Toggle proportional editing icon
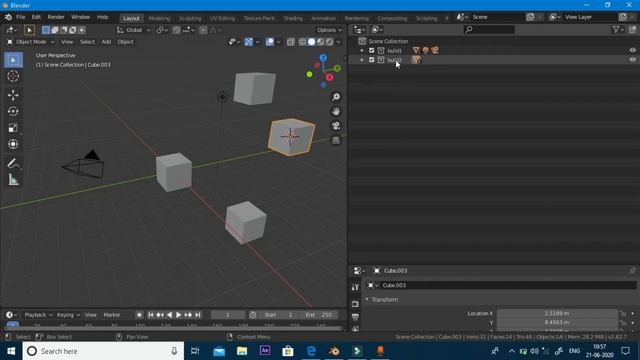 point(203,30)
